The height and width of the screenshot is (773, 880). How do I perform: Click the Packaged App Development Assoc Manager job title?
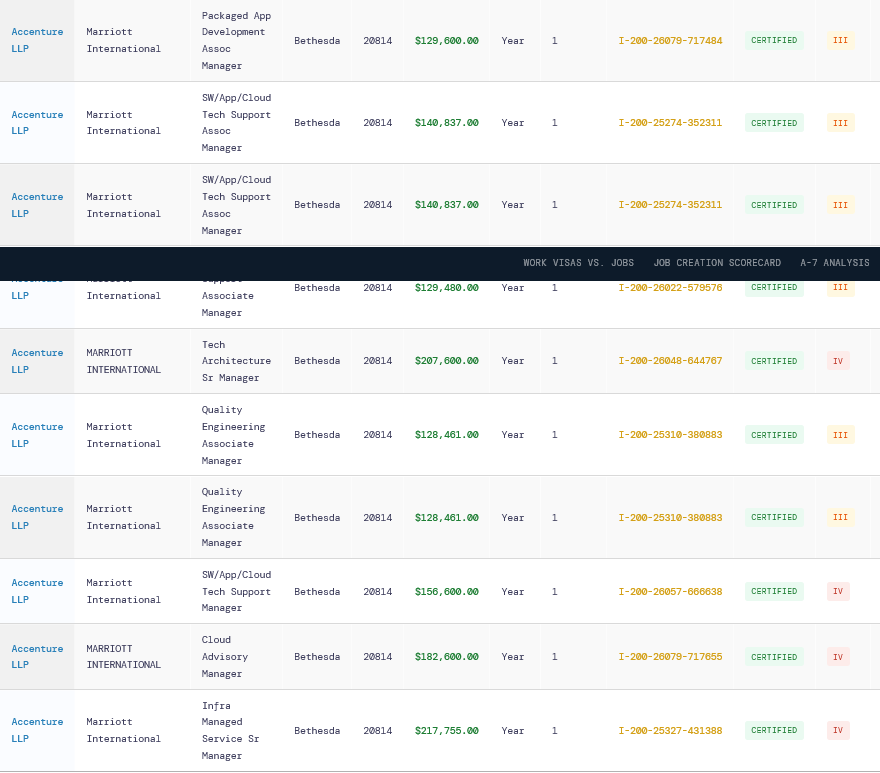236,40
